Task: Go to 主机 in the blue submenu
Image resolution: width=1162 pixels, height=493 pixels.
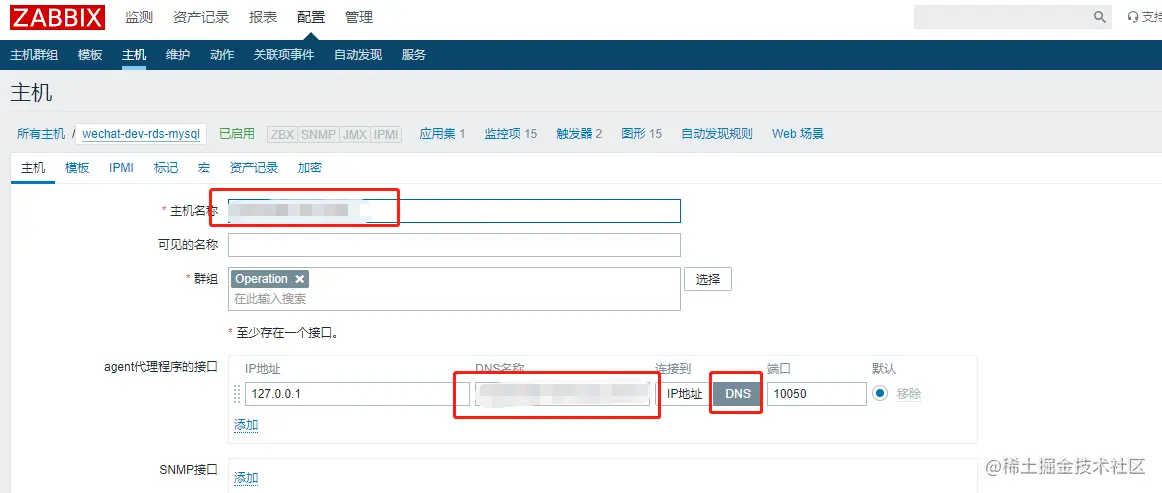Action: (134, 55)
